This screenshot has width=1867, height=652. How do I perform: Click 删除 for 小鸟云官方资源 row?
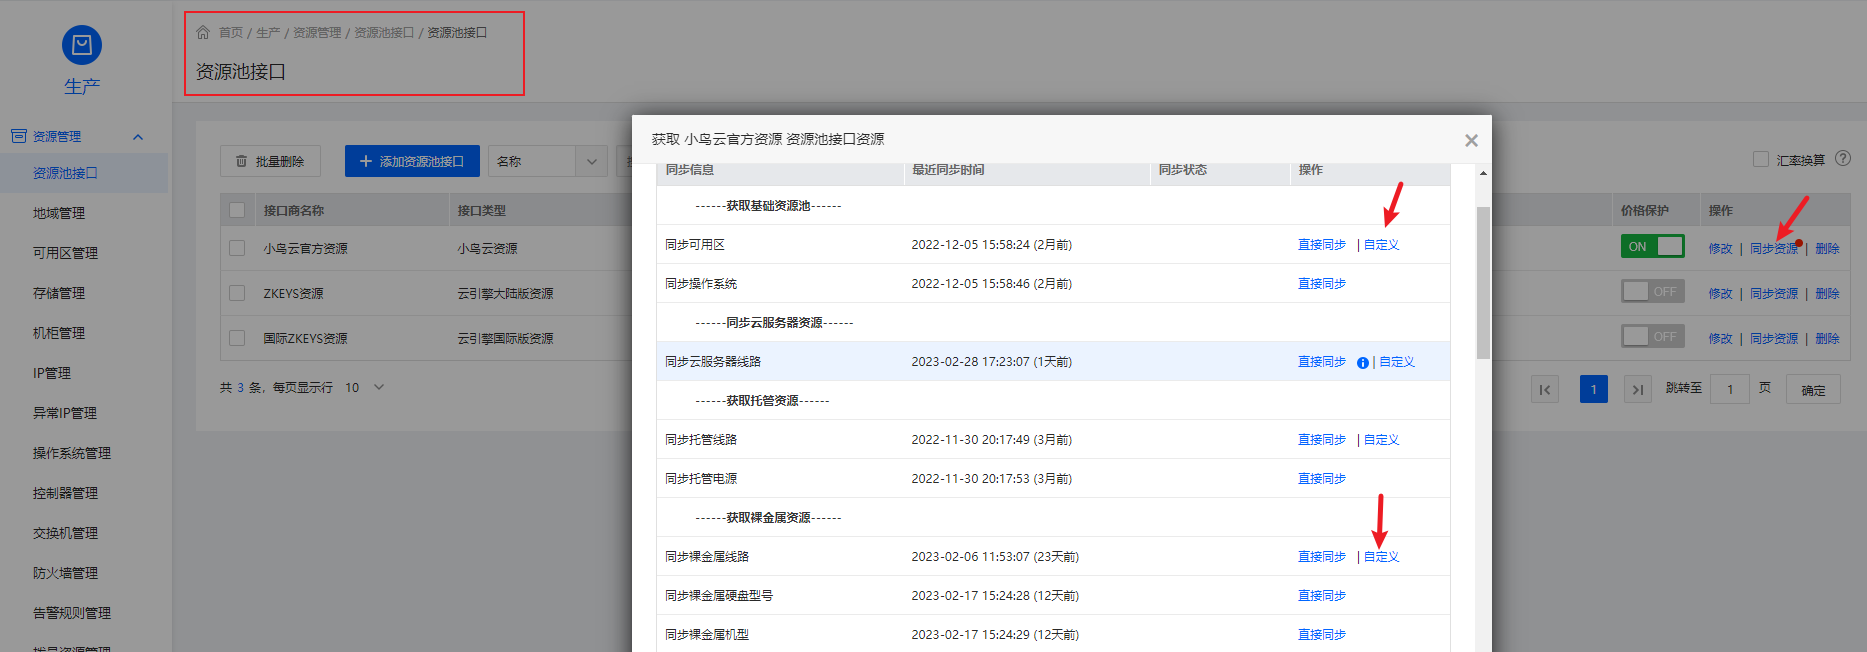point(1827,249)
